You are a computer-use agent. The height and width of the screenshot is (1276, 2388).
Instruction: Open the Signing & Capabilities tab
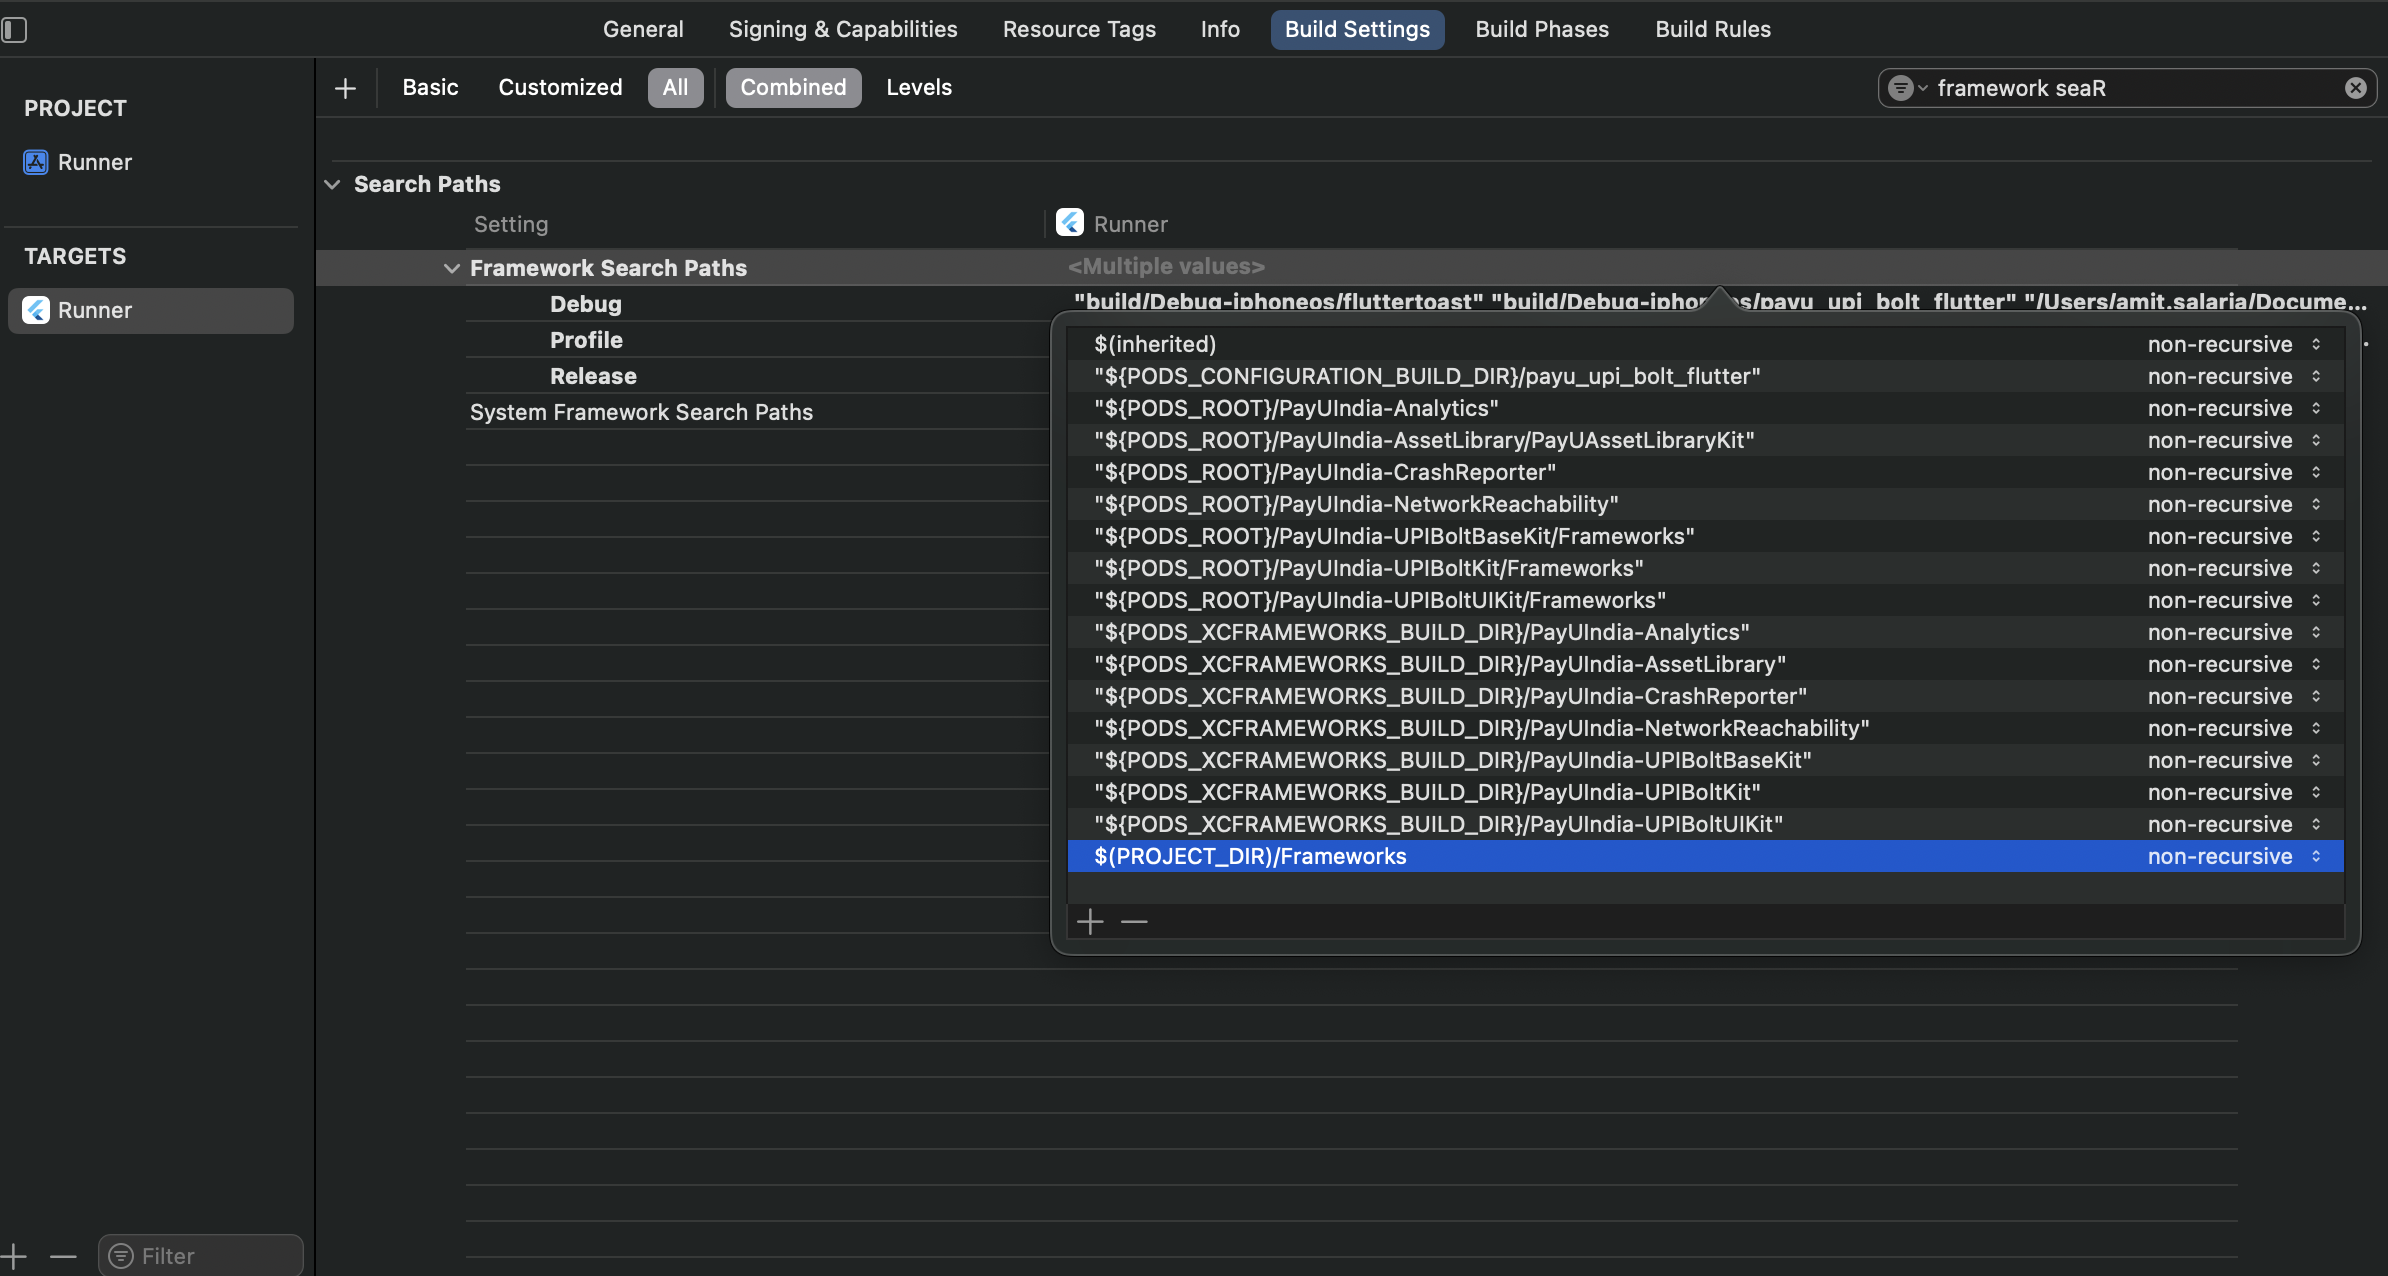843,30
